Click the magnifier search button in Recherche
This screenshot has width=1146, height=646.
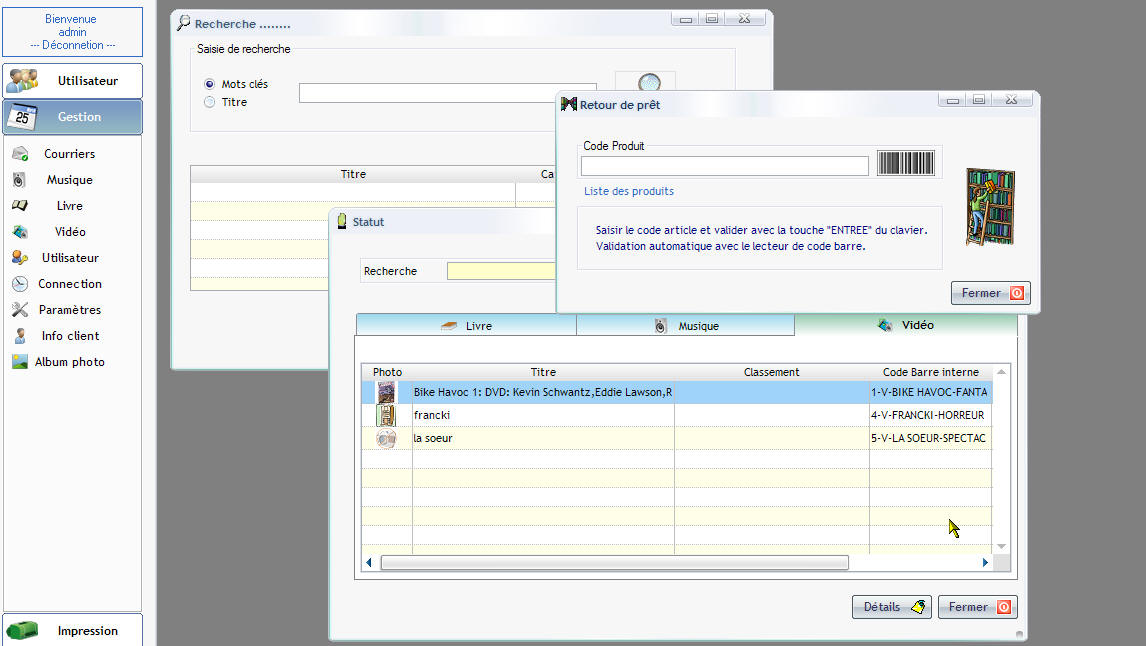[648, 83]
